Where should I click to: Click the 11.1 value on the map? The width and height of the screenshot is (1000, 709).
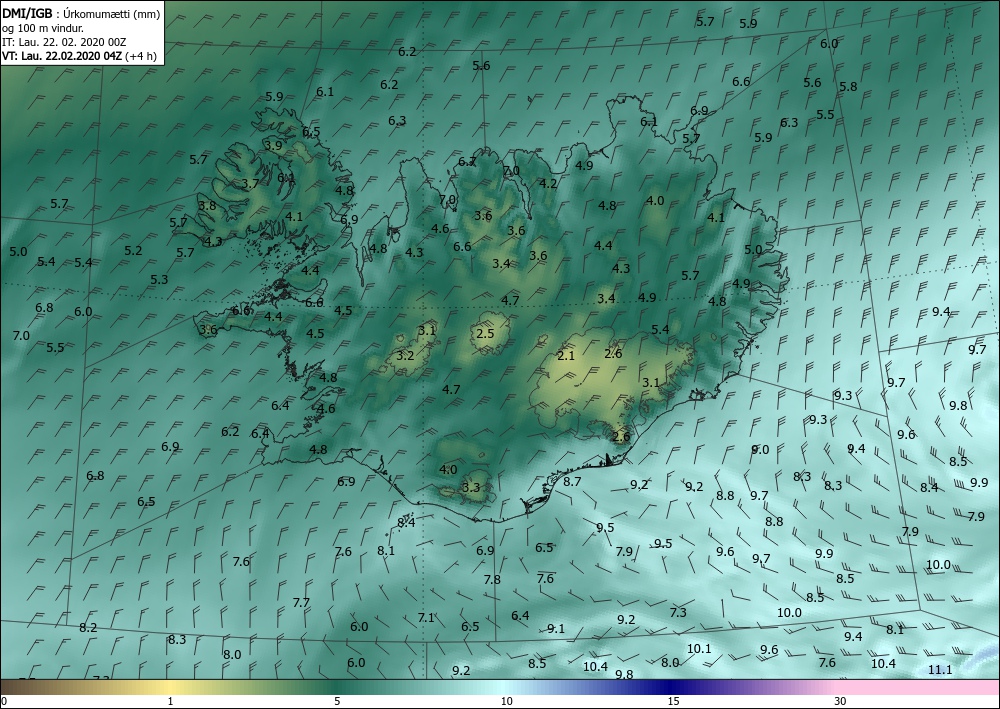pos(940,669)
